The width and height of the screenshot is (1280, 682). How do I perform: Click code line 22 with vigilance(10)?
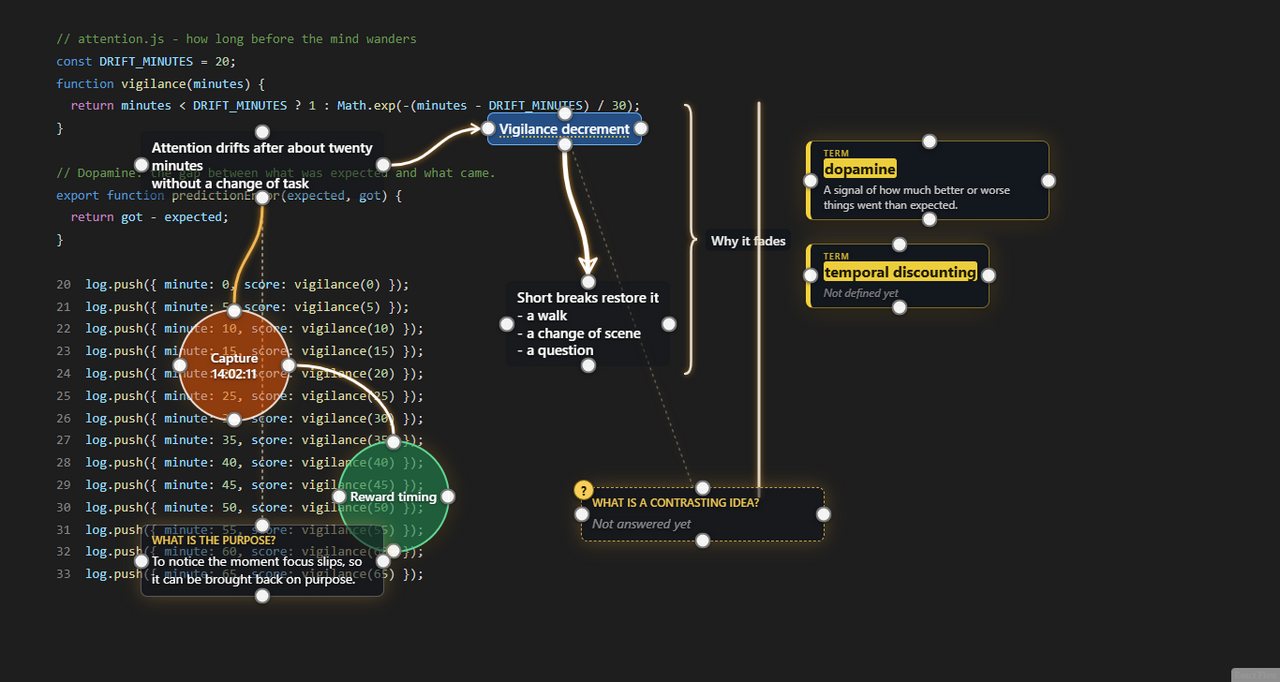click(x=240, y=329)
